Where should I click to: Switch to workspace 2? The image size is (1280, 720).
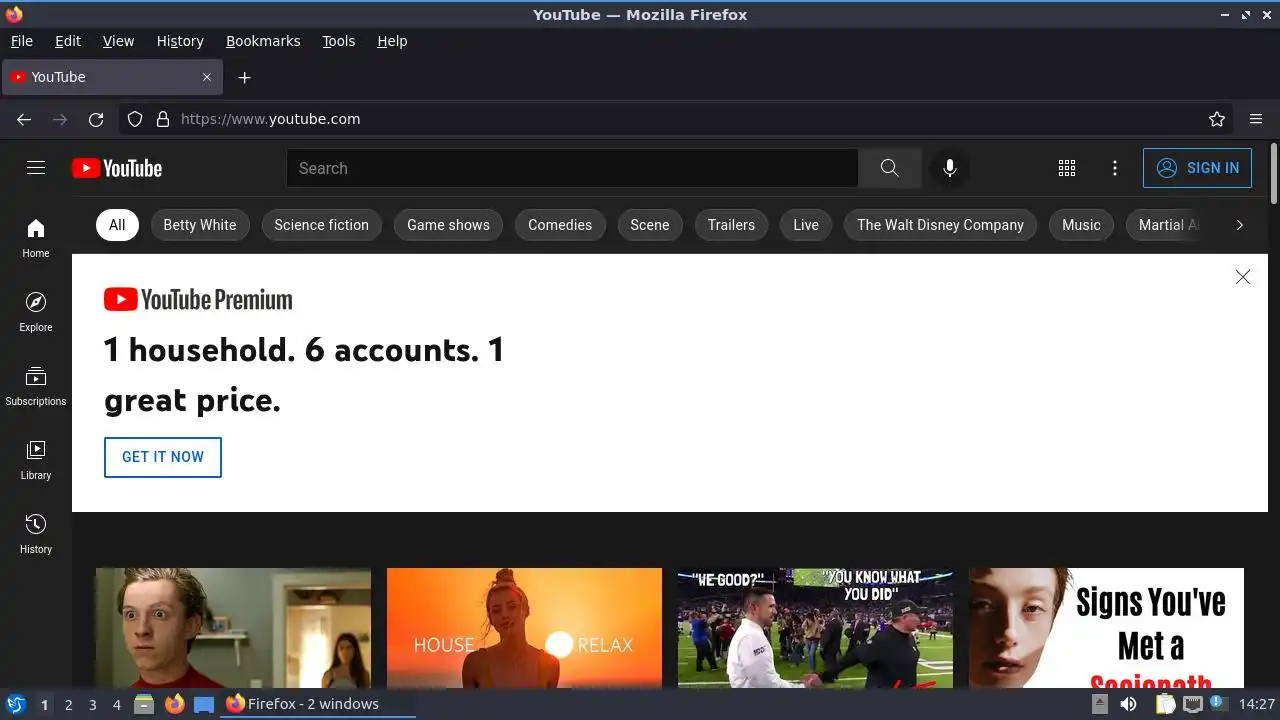tap(68, 704)
